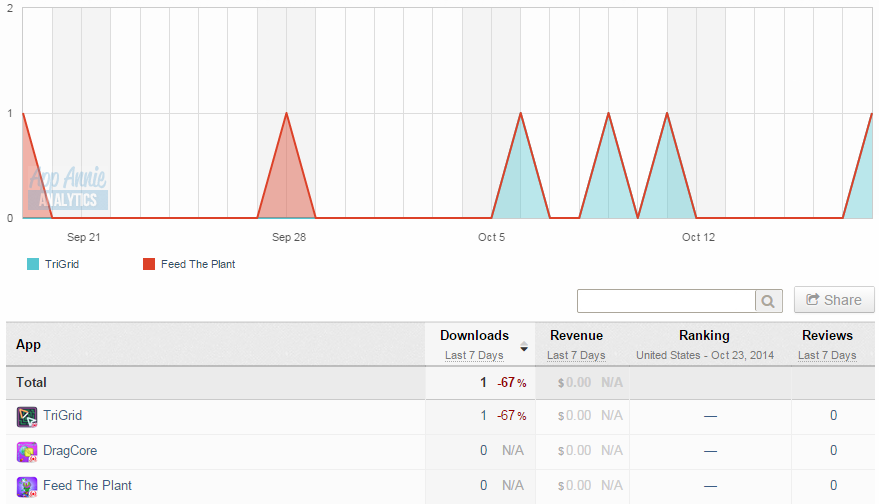Click Total row's $0.00 revenue value
The image size is (879, 504).
pyautogui.click(x=575, y=382)
